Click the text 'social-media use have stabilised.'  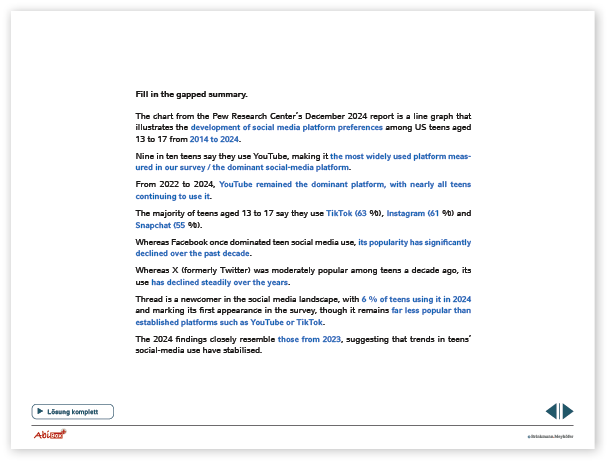pos(198,350)
